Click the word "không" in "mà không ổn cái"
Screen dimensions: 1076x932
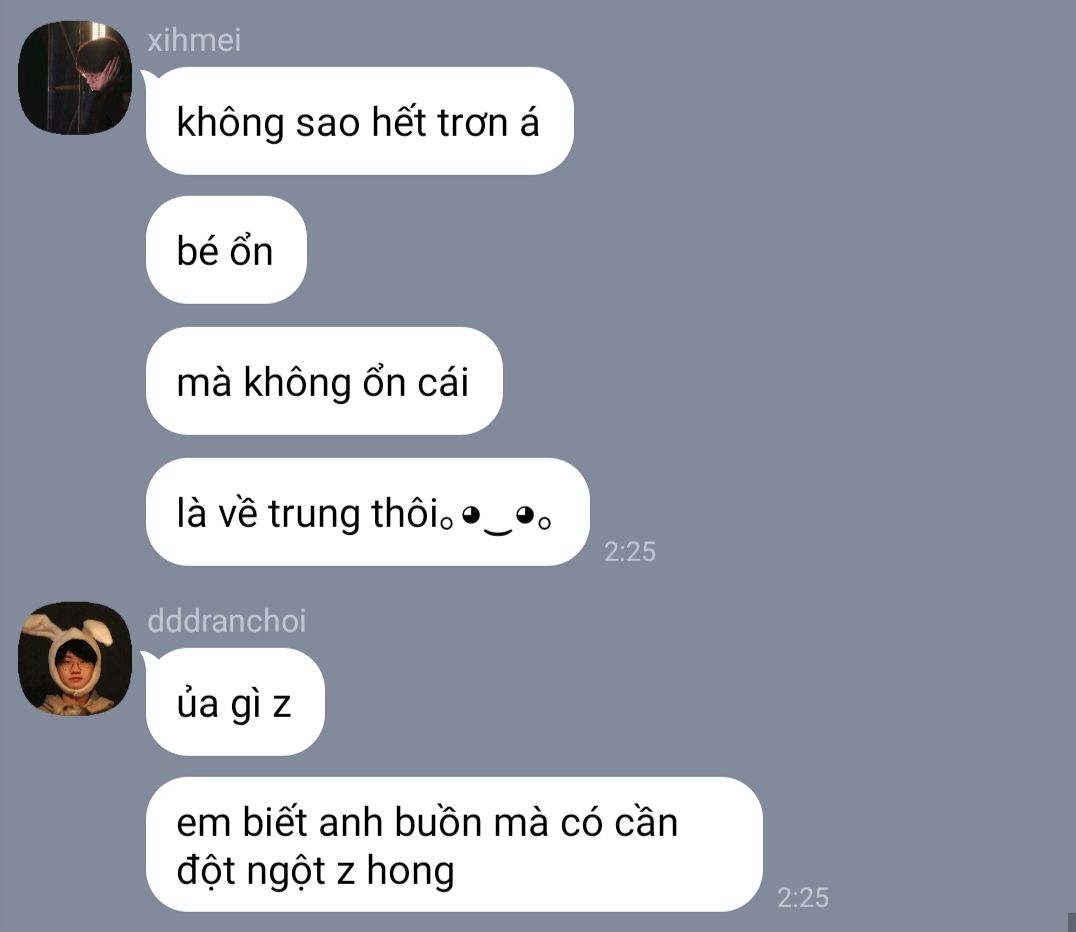tap(297, 384)
